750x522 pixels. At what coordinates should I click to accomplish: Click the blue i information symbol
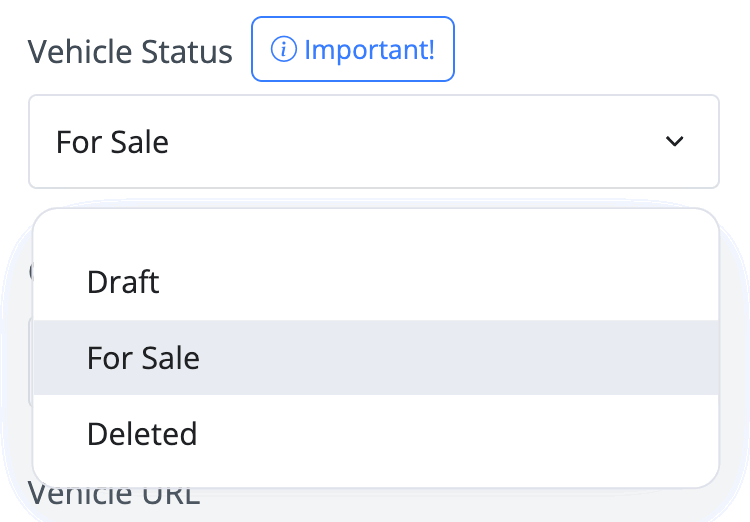click(284, 49)
